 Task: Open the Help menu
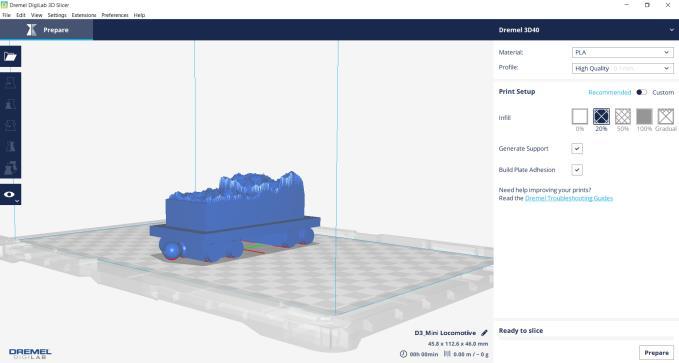point(139,15)
